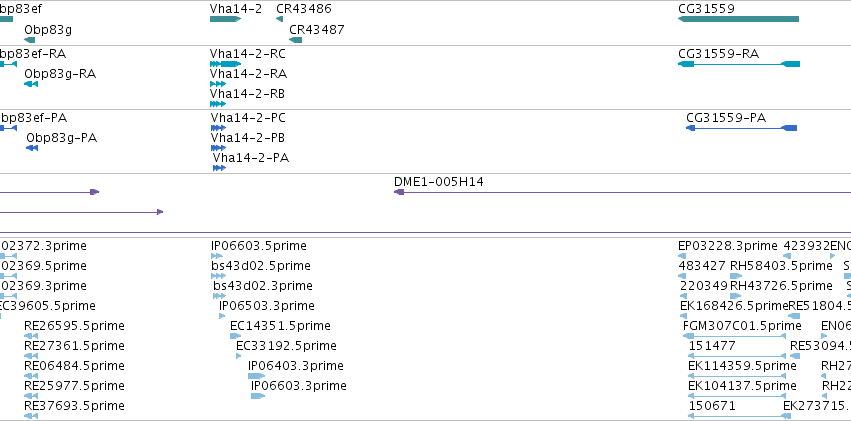Open EST IP06503.3prime
The image size is (851, 421).
pyautogui.click(x=222, y=316)
